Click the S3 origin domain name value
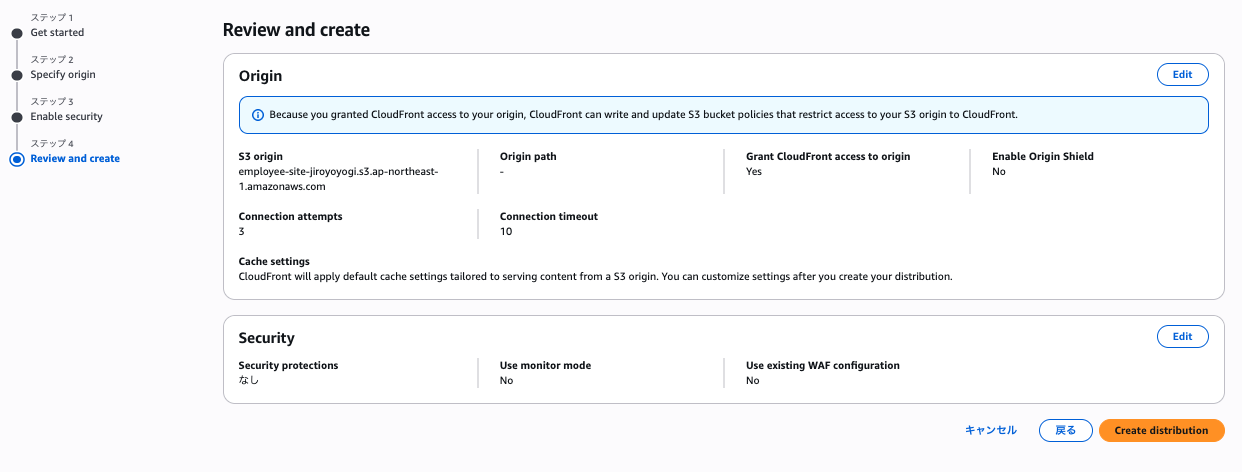Viewport: 1242px width, 472px height. [x=338, y=179]
